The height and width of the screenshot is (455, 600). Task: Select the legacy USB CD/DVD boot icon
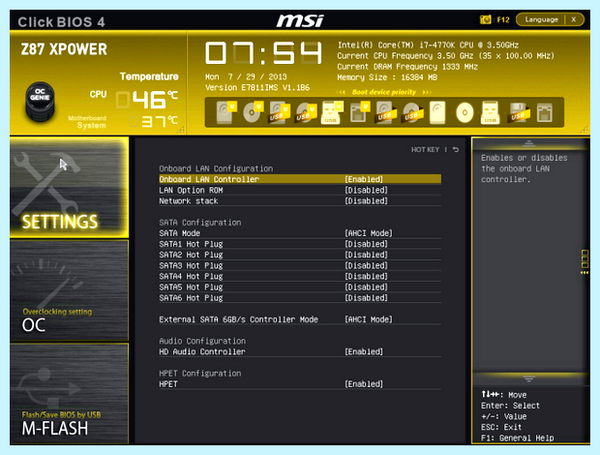tap(412, 113)
